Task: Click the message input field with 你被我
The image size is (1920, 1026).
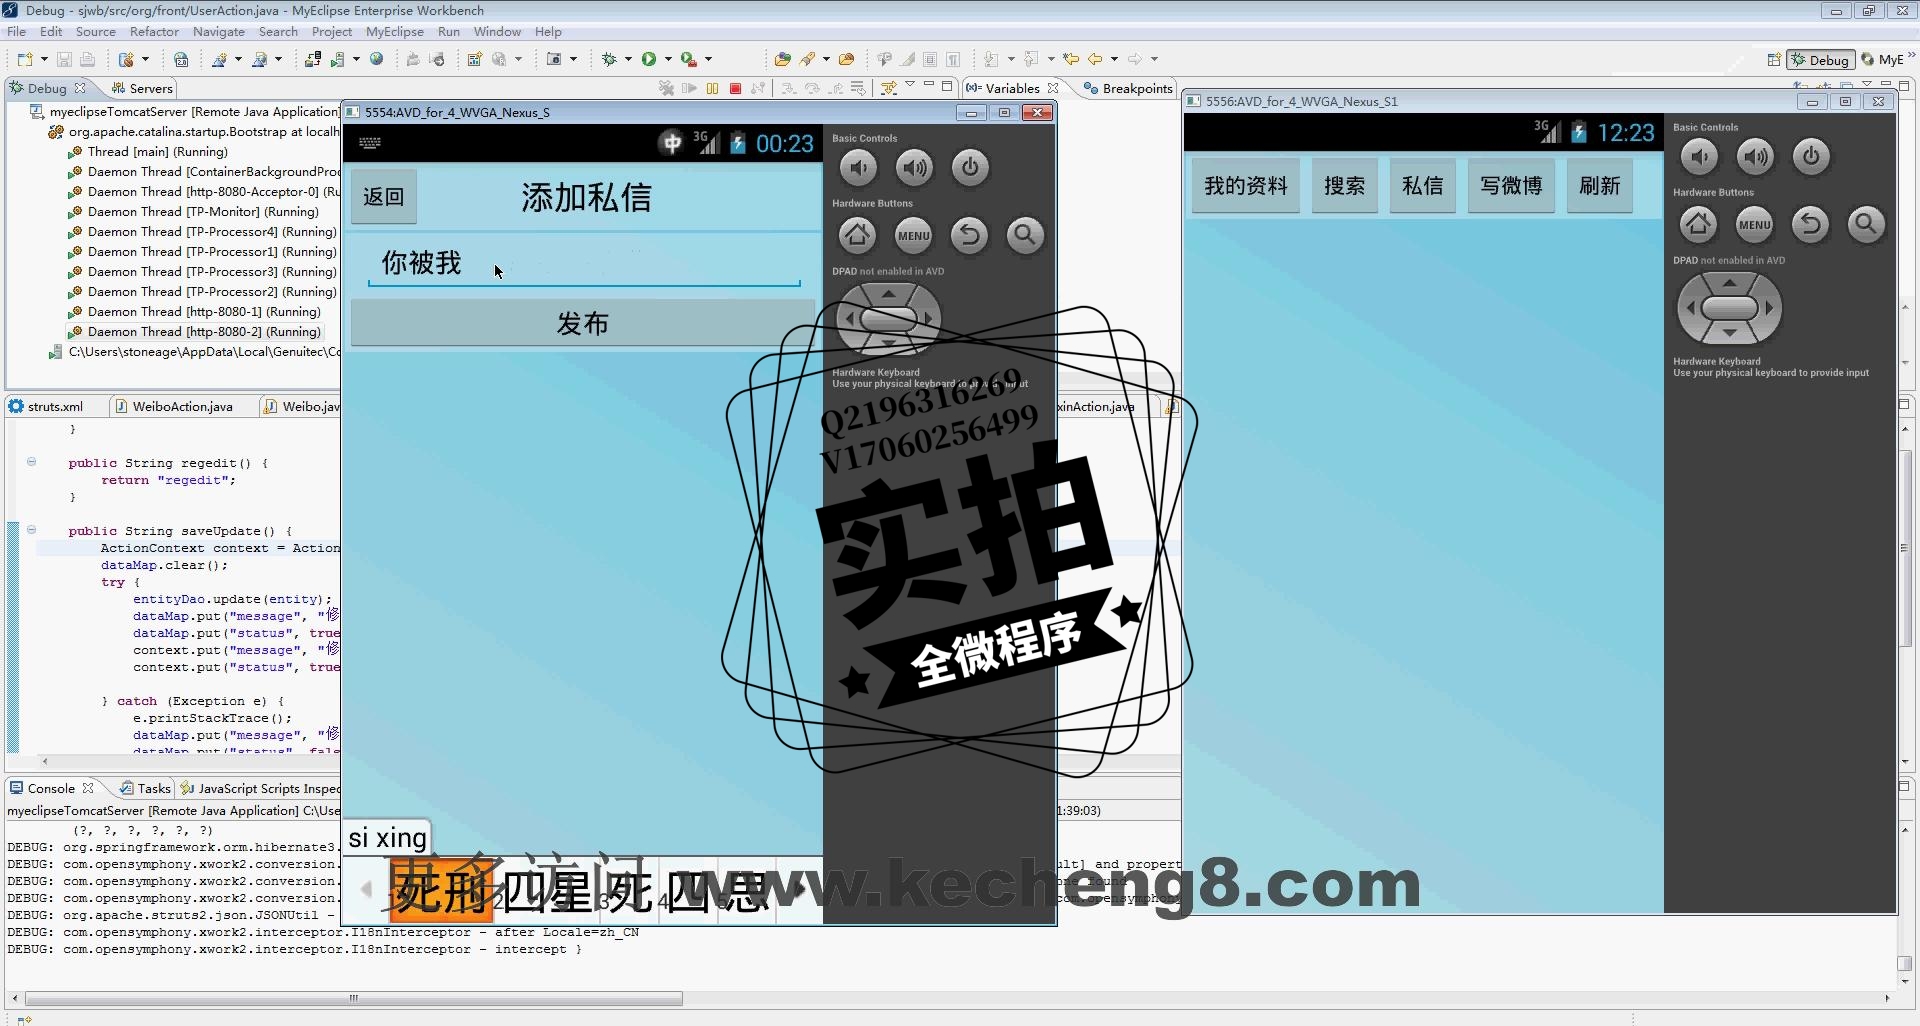Action: [584, 264]
